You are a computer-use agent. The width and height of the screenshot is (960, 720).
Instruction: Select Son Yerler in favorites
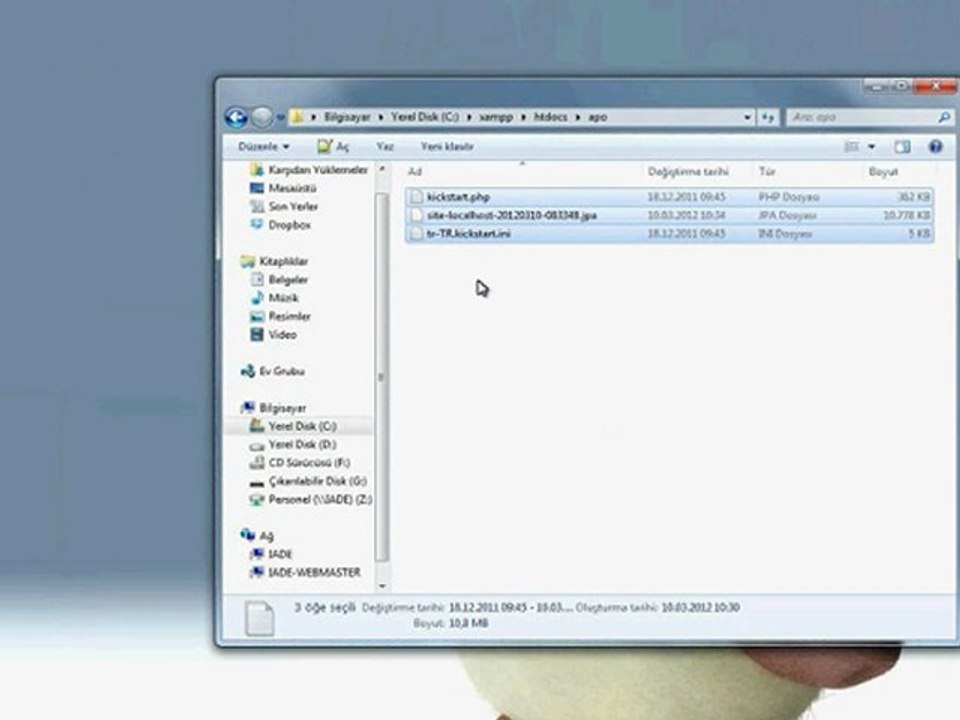(284, 206)
